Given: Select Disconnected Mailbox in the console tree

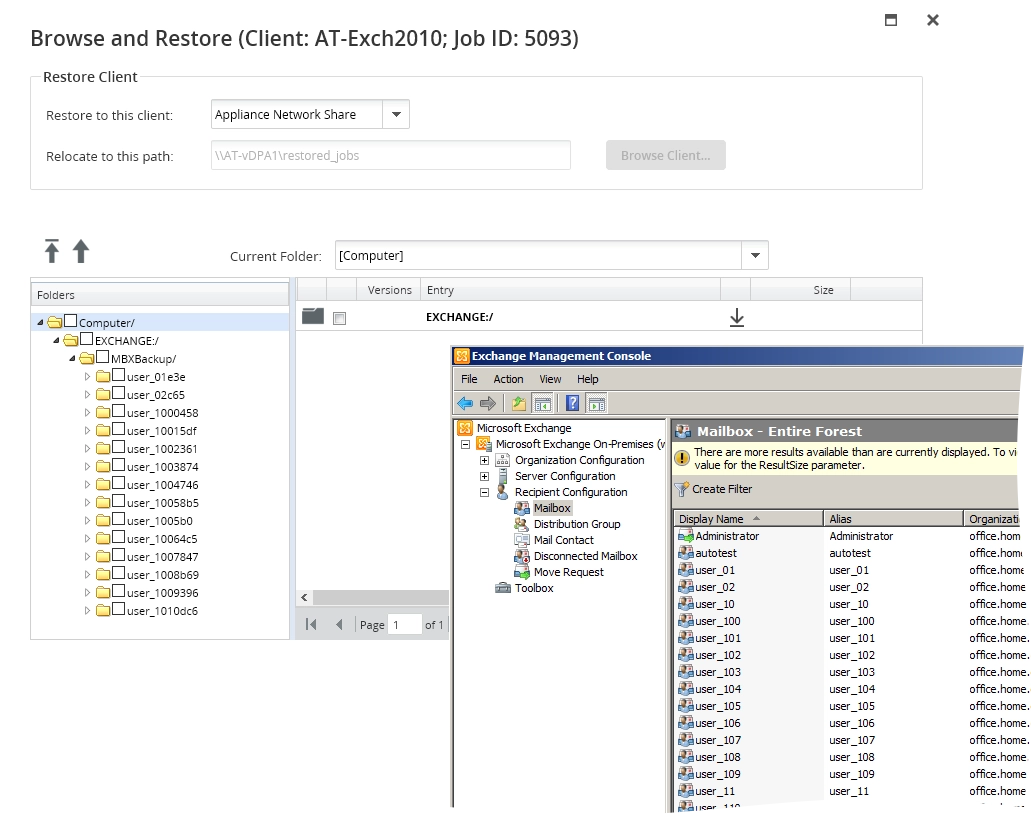Looking at the screenshot, I should click(585, 556).
